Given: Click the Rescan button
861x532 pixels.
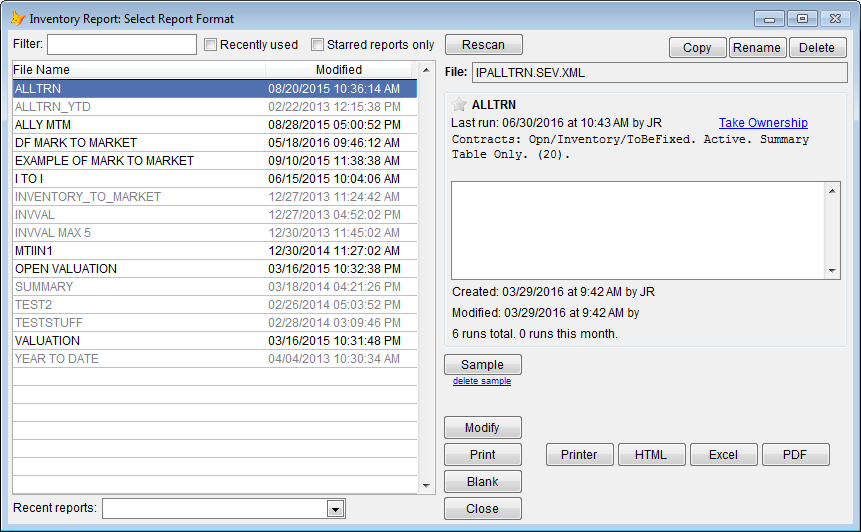Looking at the screenshot, I should 483,44.
